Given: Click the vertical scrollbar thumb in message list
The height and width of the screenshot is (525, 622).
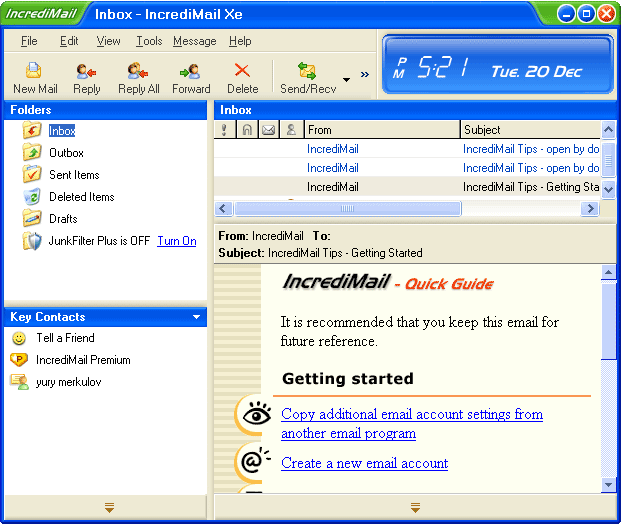Looking at the screenshot, I should pos(608,160).
